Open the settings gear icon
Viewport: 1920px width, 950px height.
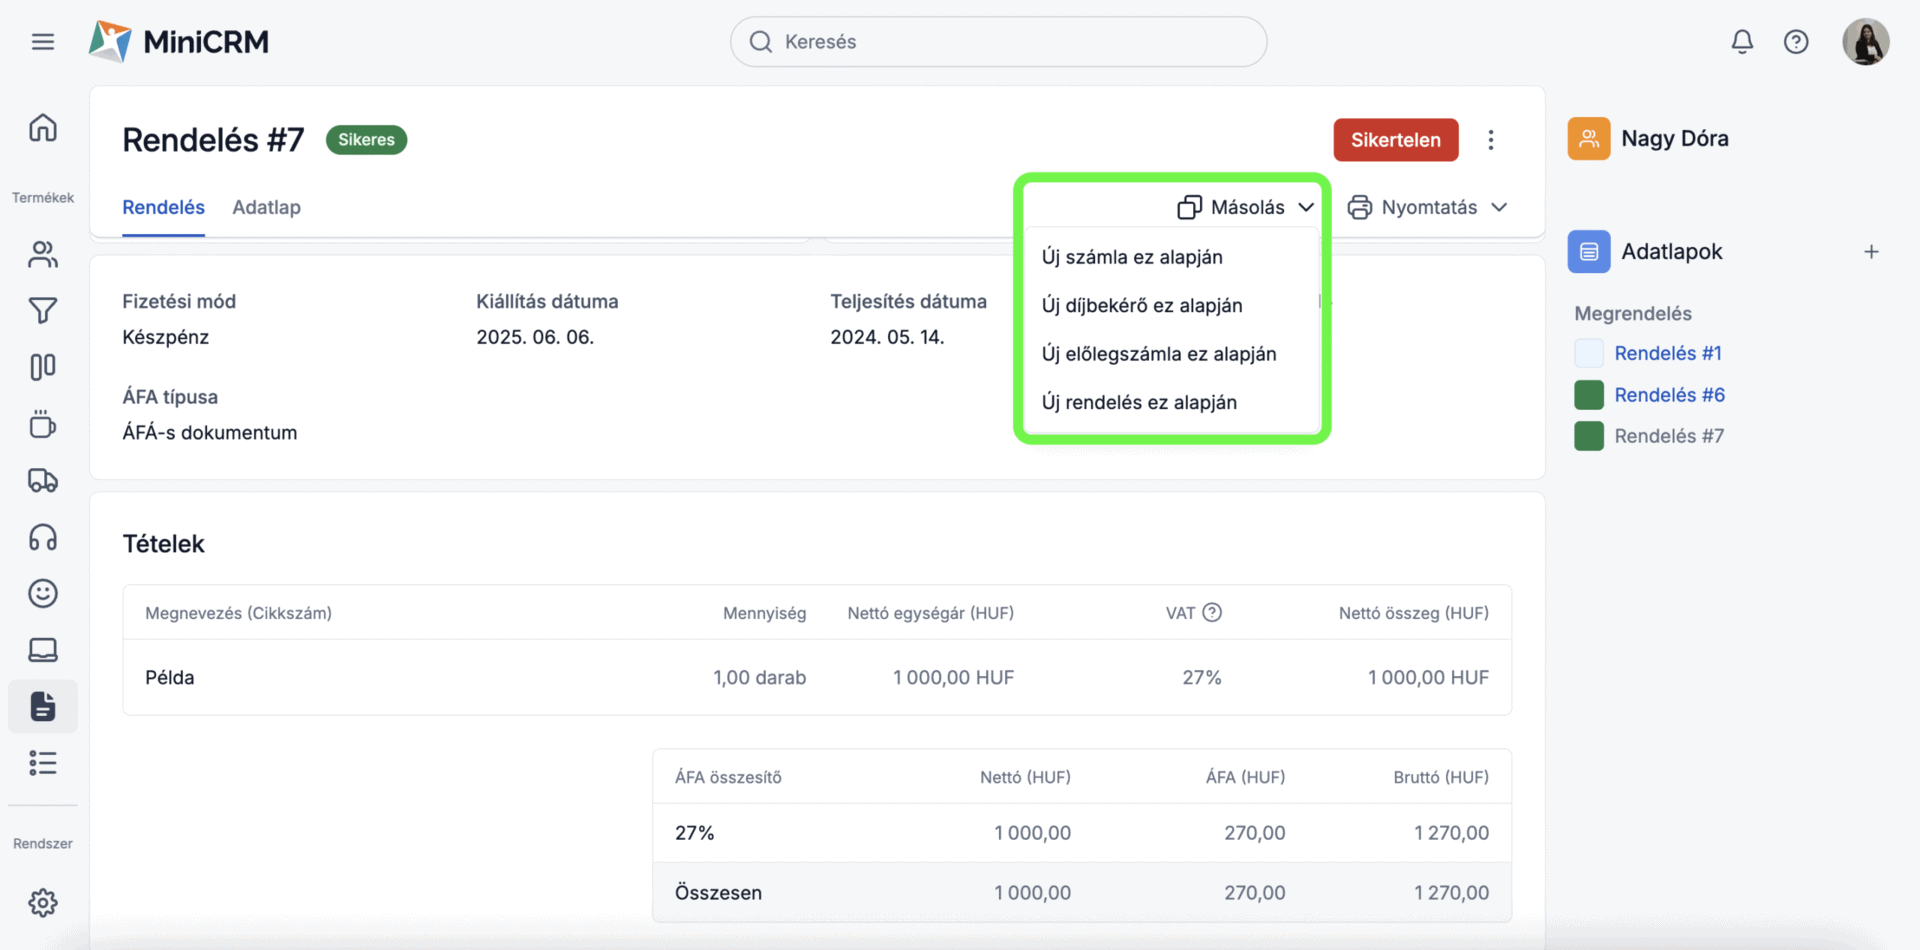tap(43, 903)
